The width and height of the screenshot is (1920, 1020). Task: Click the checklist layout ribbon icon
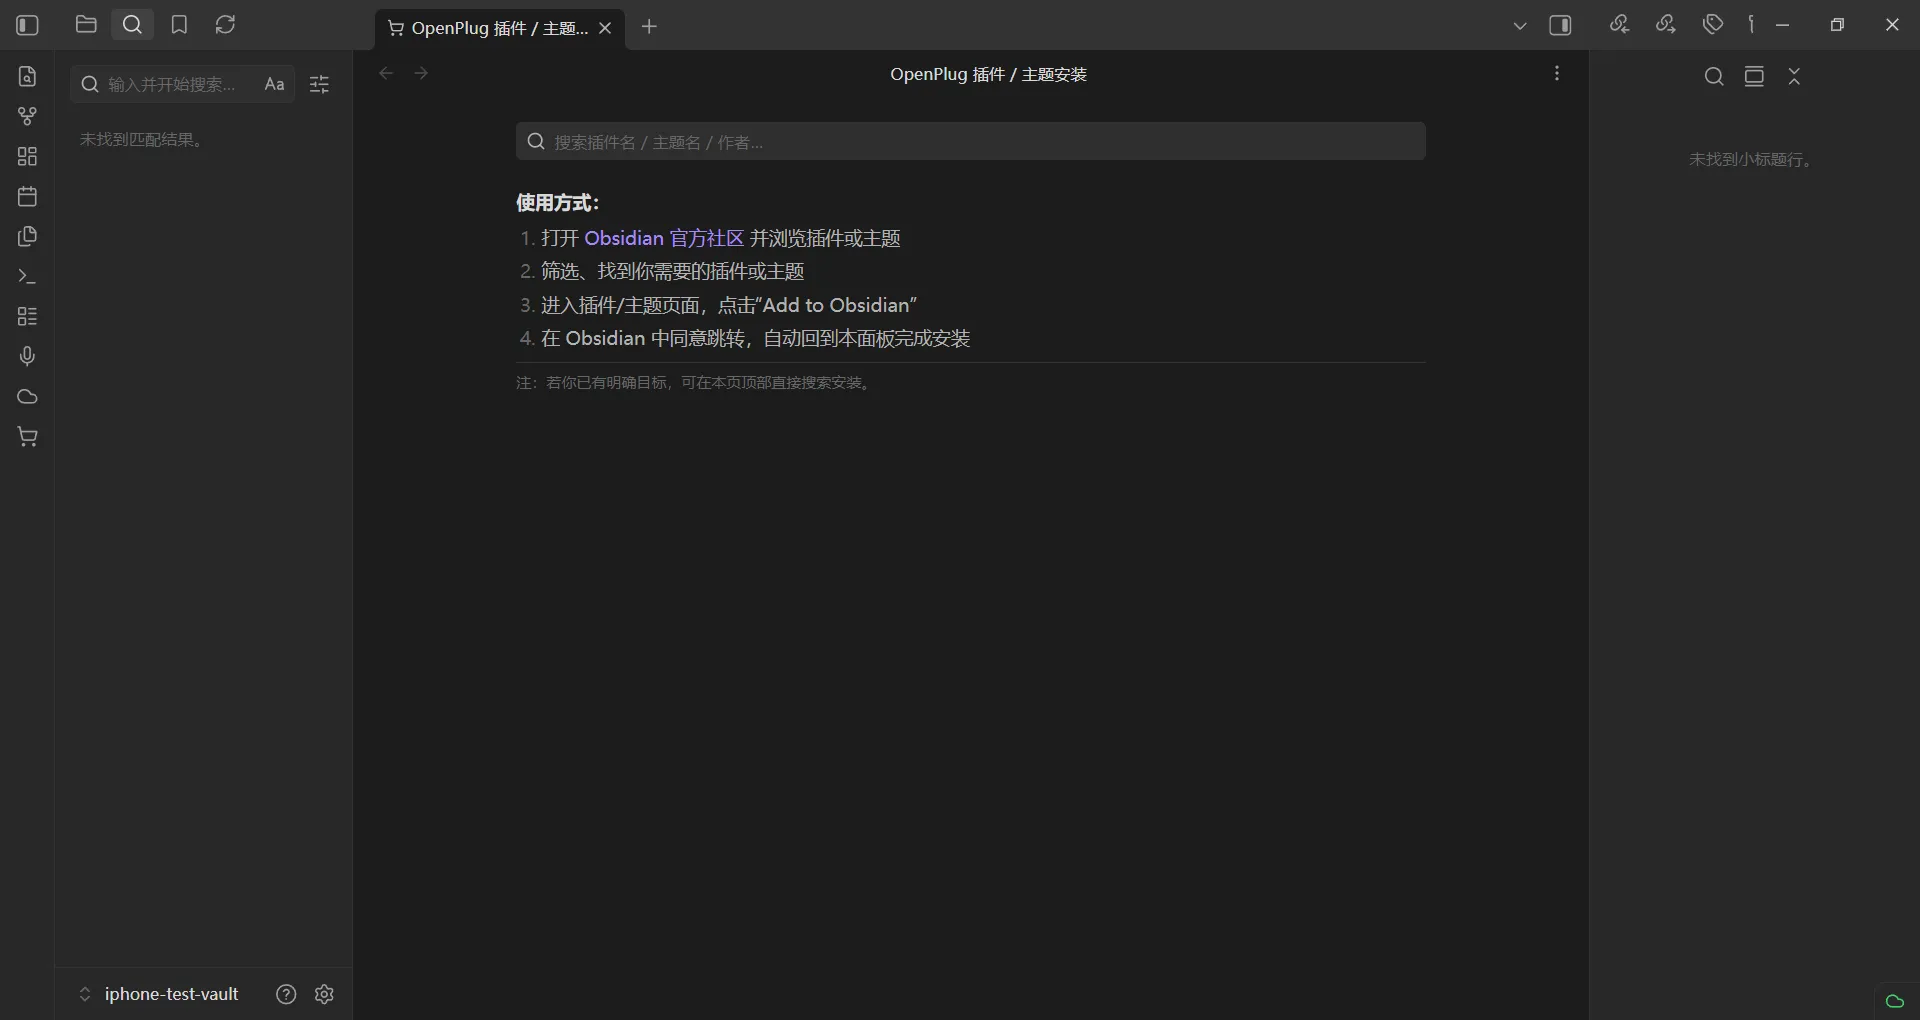28,317
